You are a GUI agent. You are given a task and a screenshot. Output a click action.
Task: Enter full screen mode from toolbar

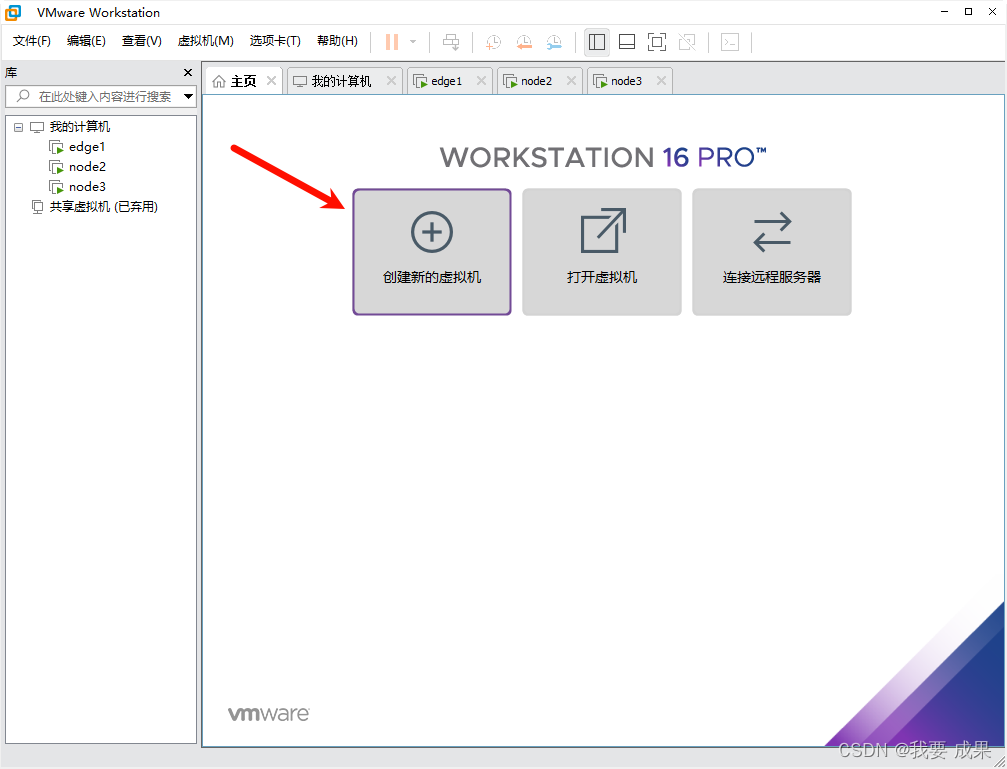pyautogui.click(x=656, y=42)
